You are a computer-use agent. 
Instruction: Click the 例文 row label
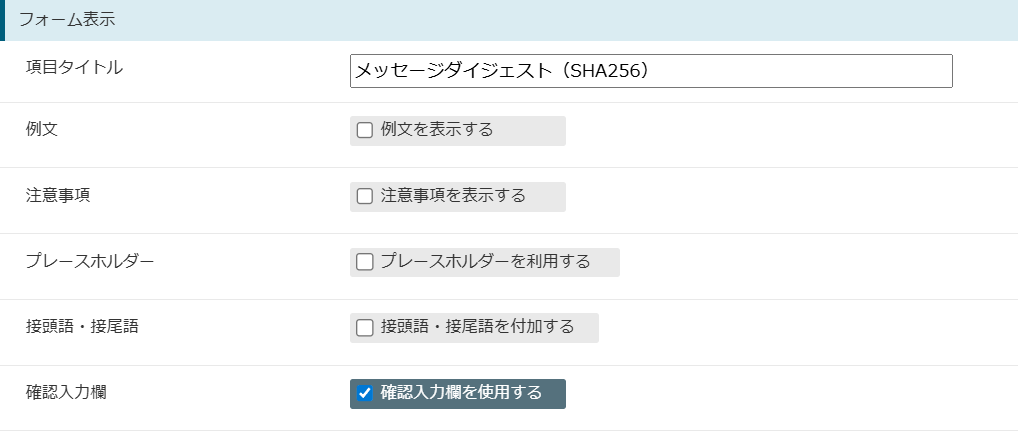coord(42,129)
